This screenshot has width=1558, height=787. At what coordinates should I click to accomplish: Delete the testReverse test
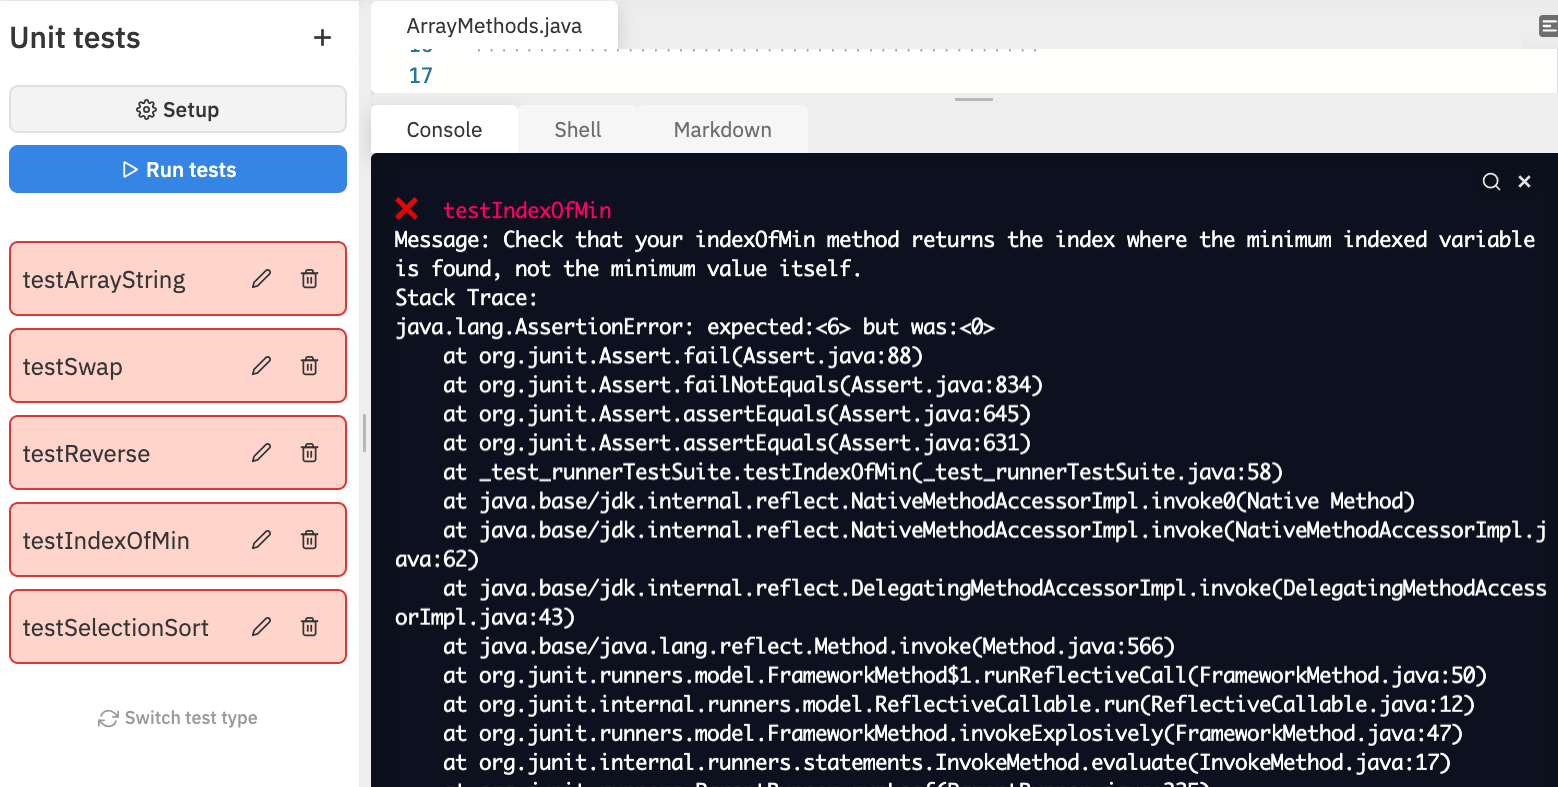point(310,453)
